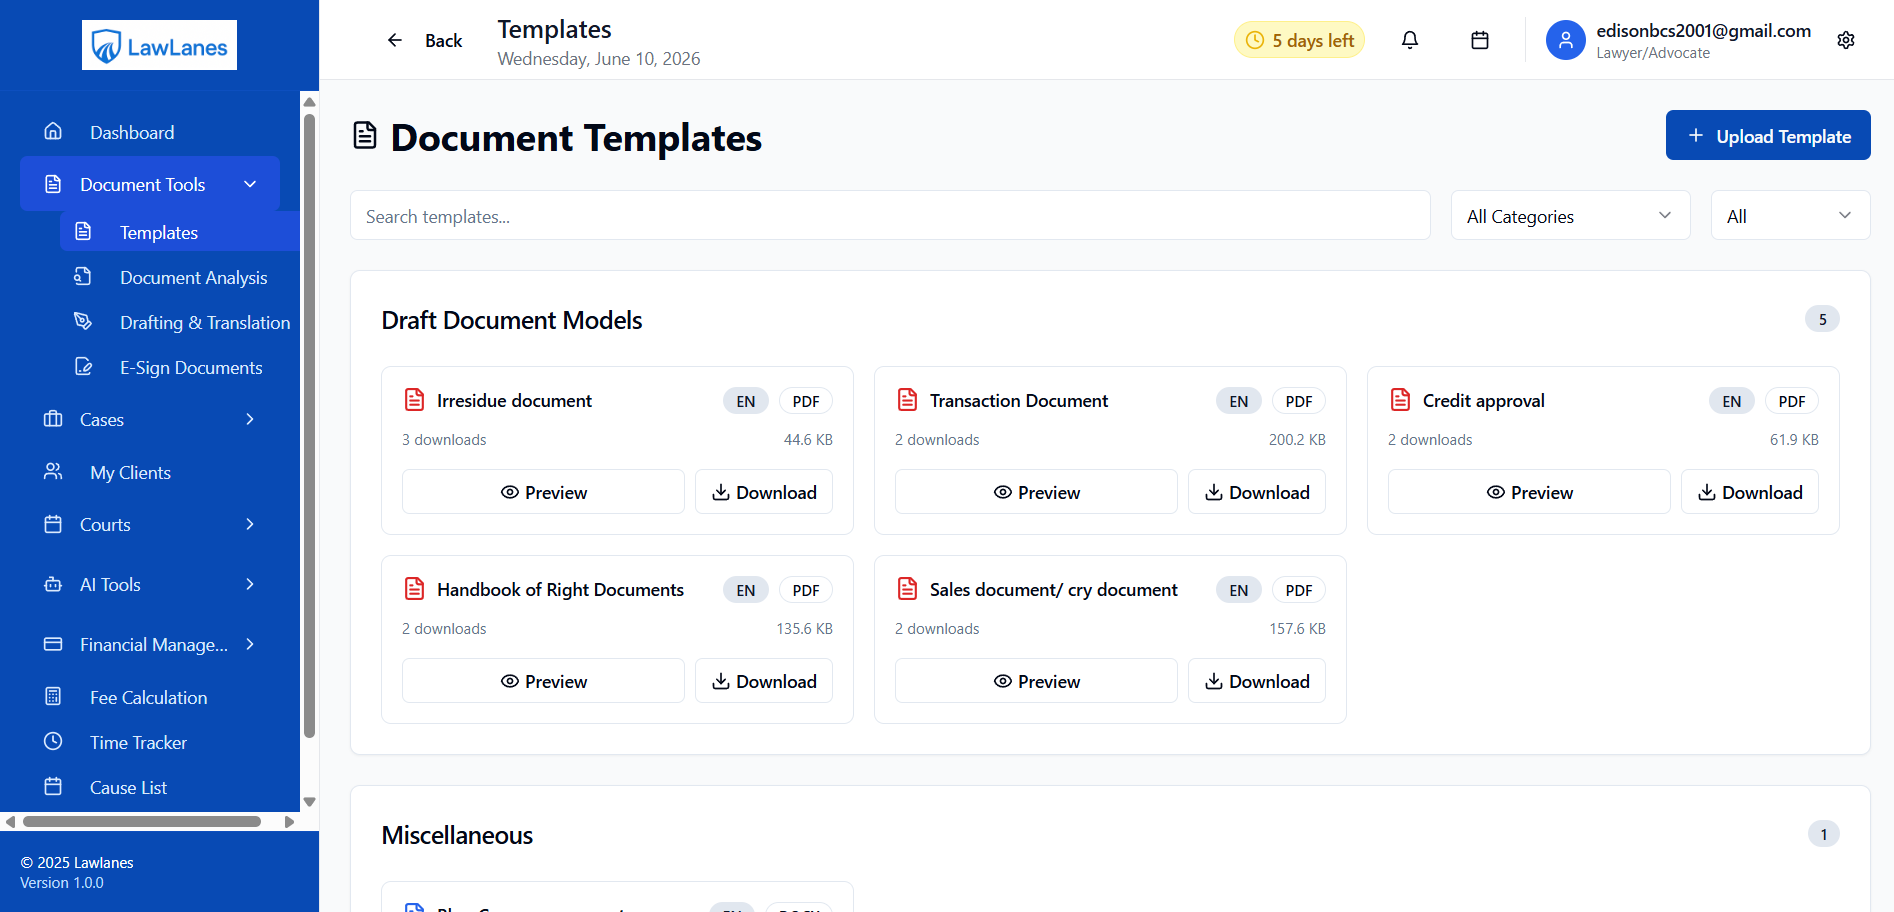Click the Dashboard home icon
This screenshot has height=912, width=1894.
pyautogui.click(x=53, y=131)
